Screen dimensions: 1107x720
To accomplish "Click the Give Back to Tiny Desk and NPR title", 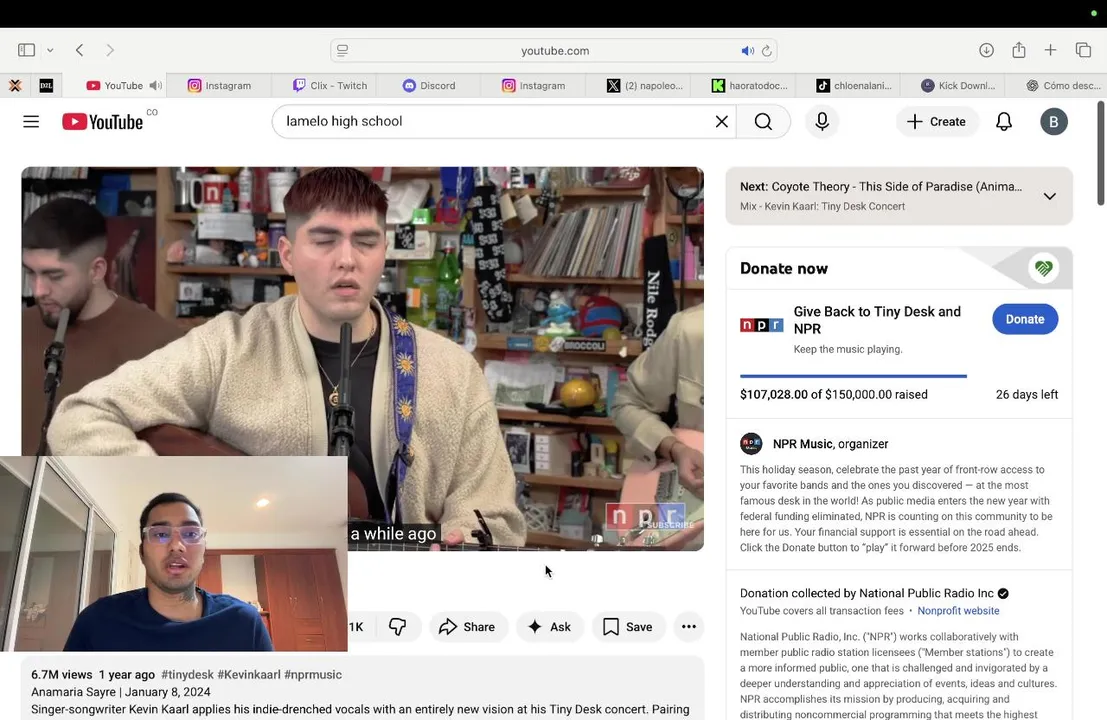I will coord(877,320).
